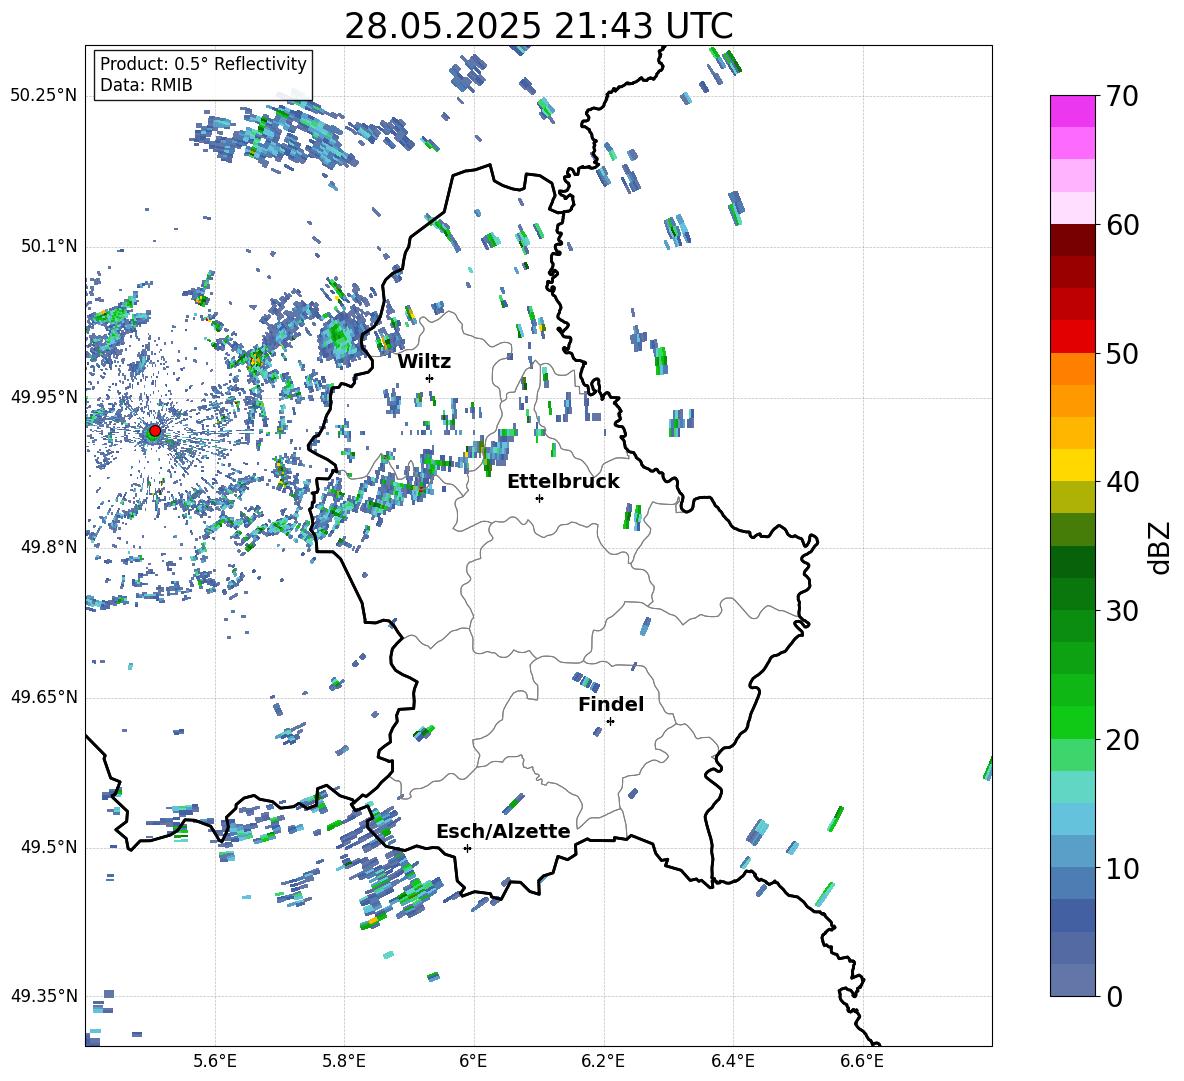Click the 50.25°N latitude label
The image size is (1184, 1081).
pos(44,96)
